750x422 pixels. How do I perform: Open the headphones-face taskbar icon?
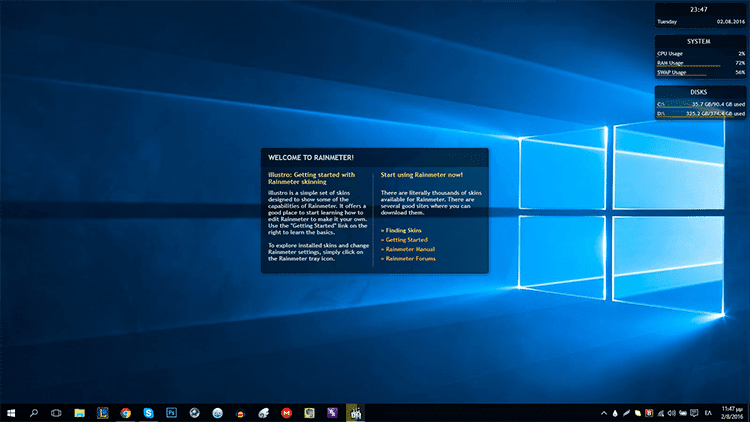(x=240, y=413)
